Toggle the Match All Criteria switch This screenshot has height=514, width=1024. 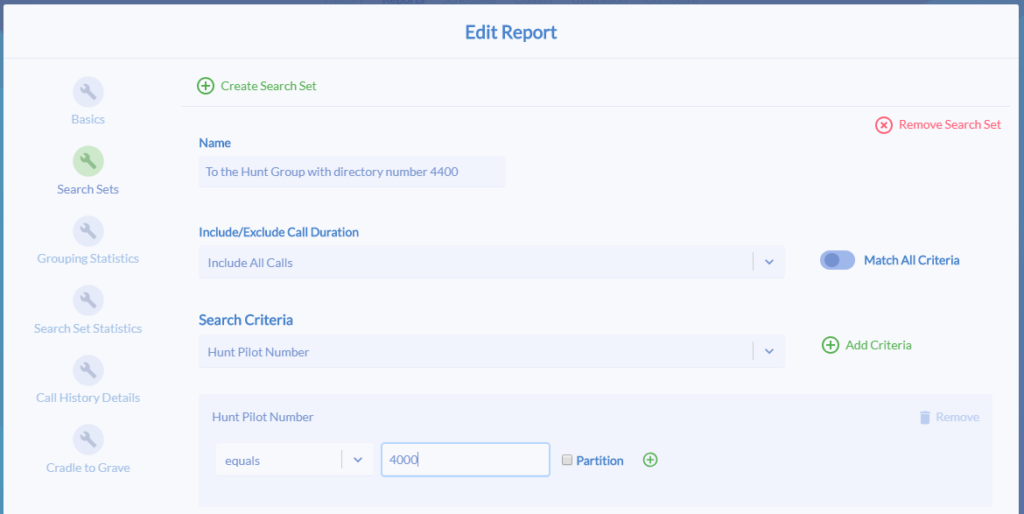click(837, 260)
